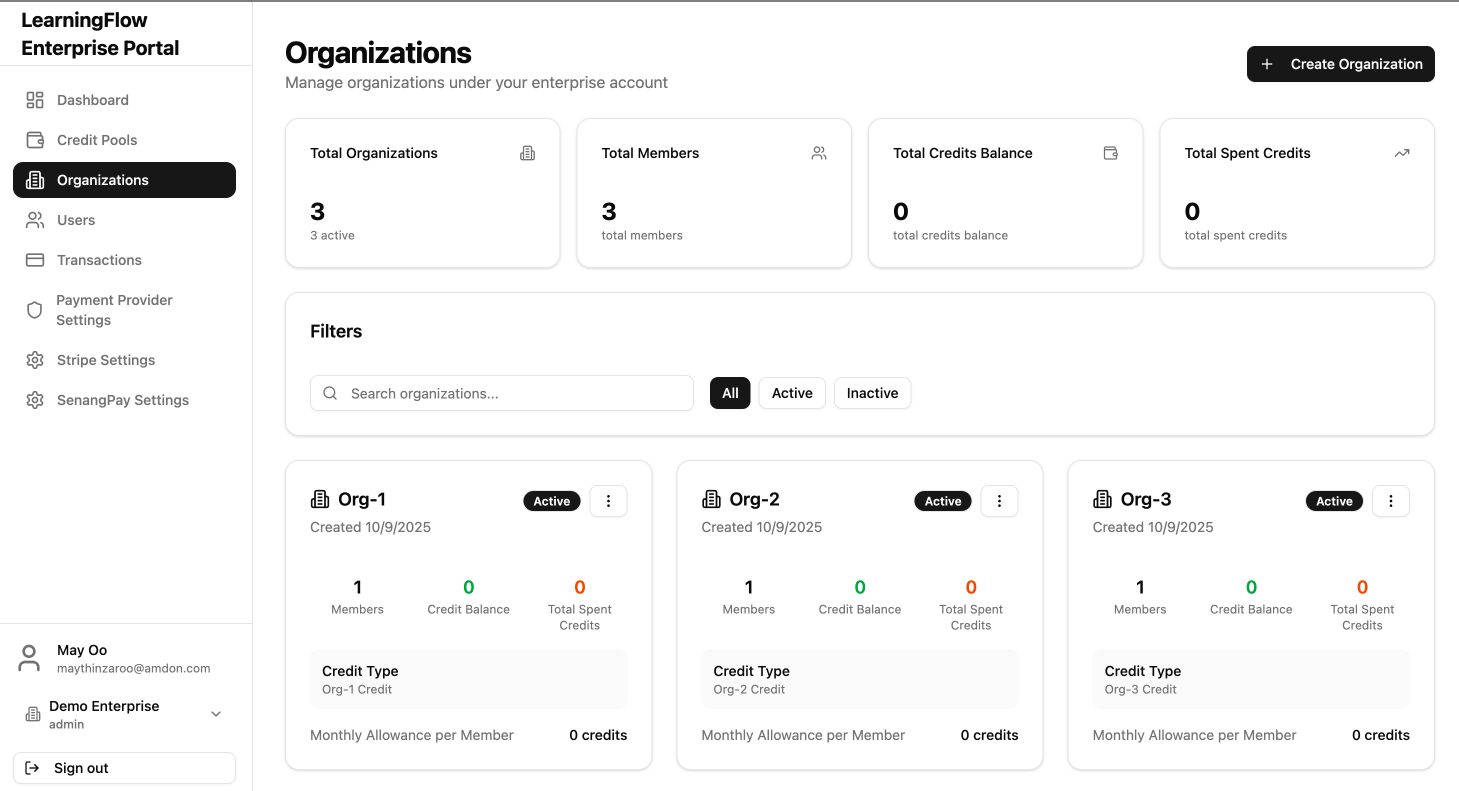Viewport: 1459px width, 791px height.
Task: Open the three-dot menu on Org-3 card
Action: click(x=1391, y=500)
